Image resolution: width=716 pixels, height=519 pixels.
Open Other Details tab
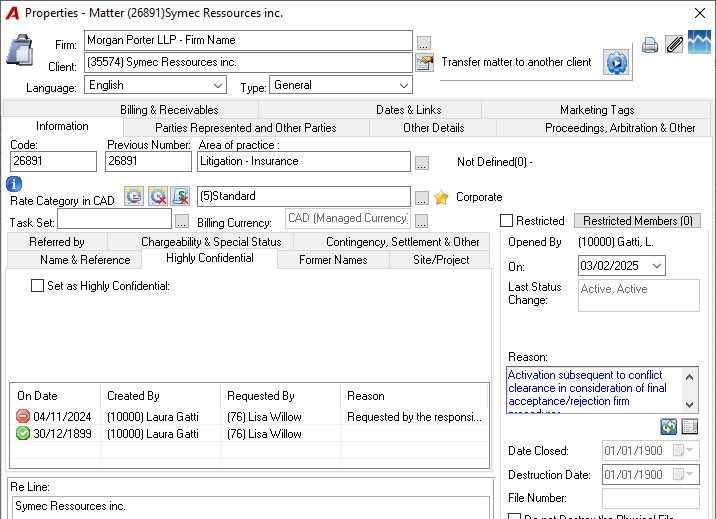pos(433,128)
